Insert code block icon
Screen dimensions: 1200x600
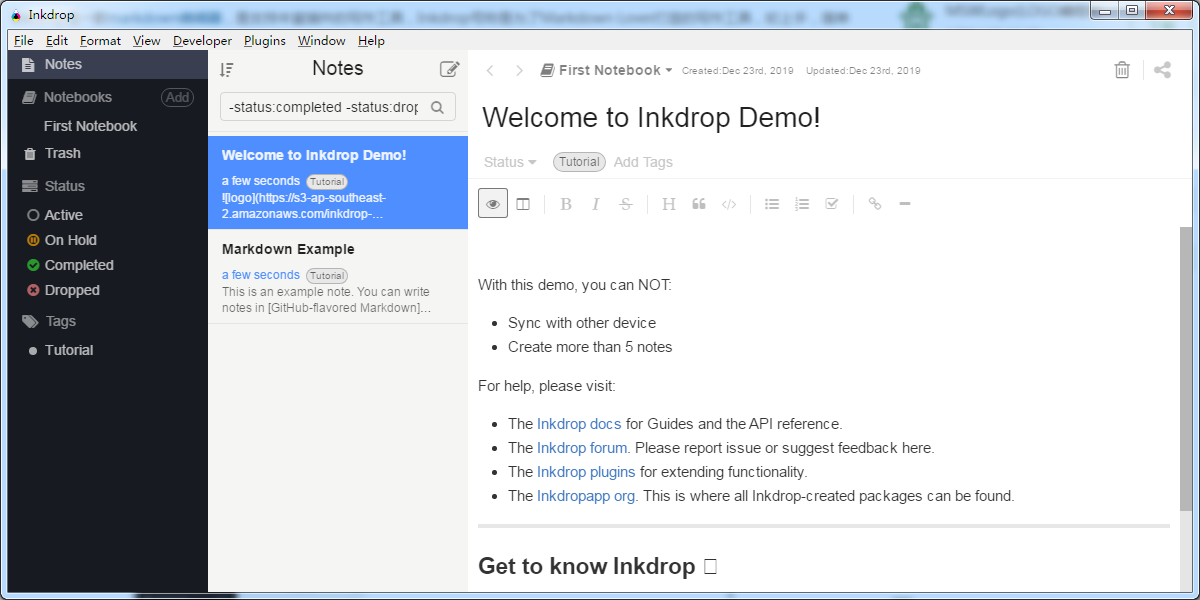pyautogui.click(x=729, y=204)
